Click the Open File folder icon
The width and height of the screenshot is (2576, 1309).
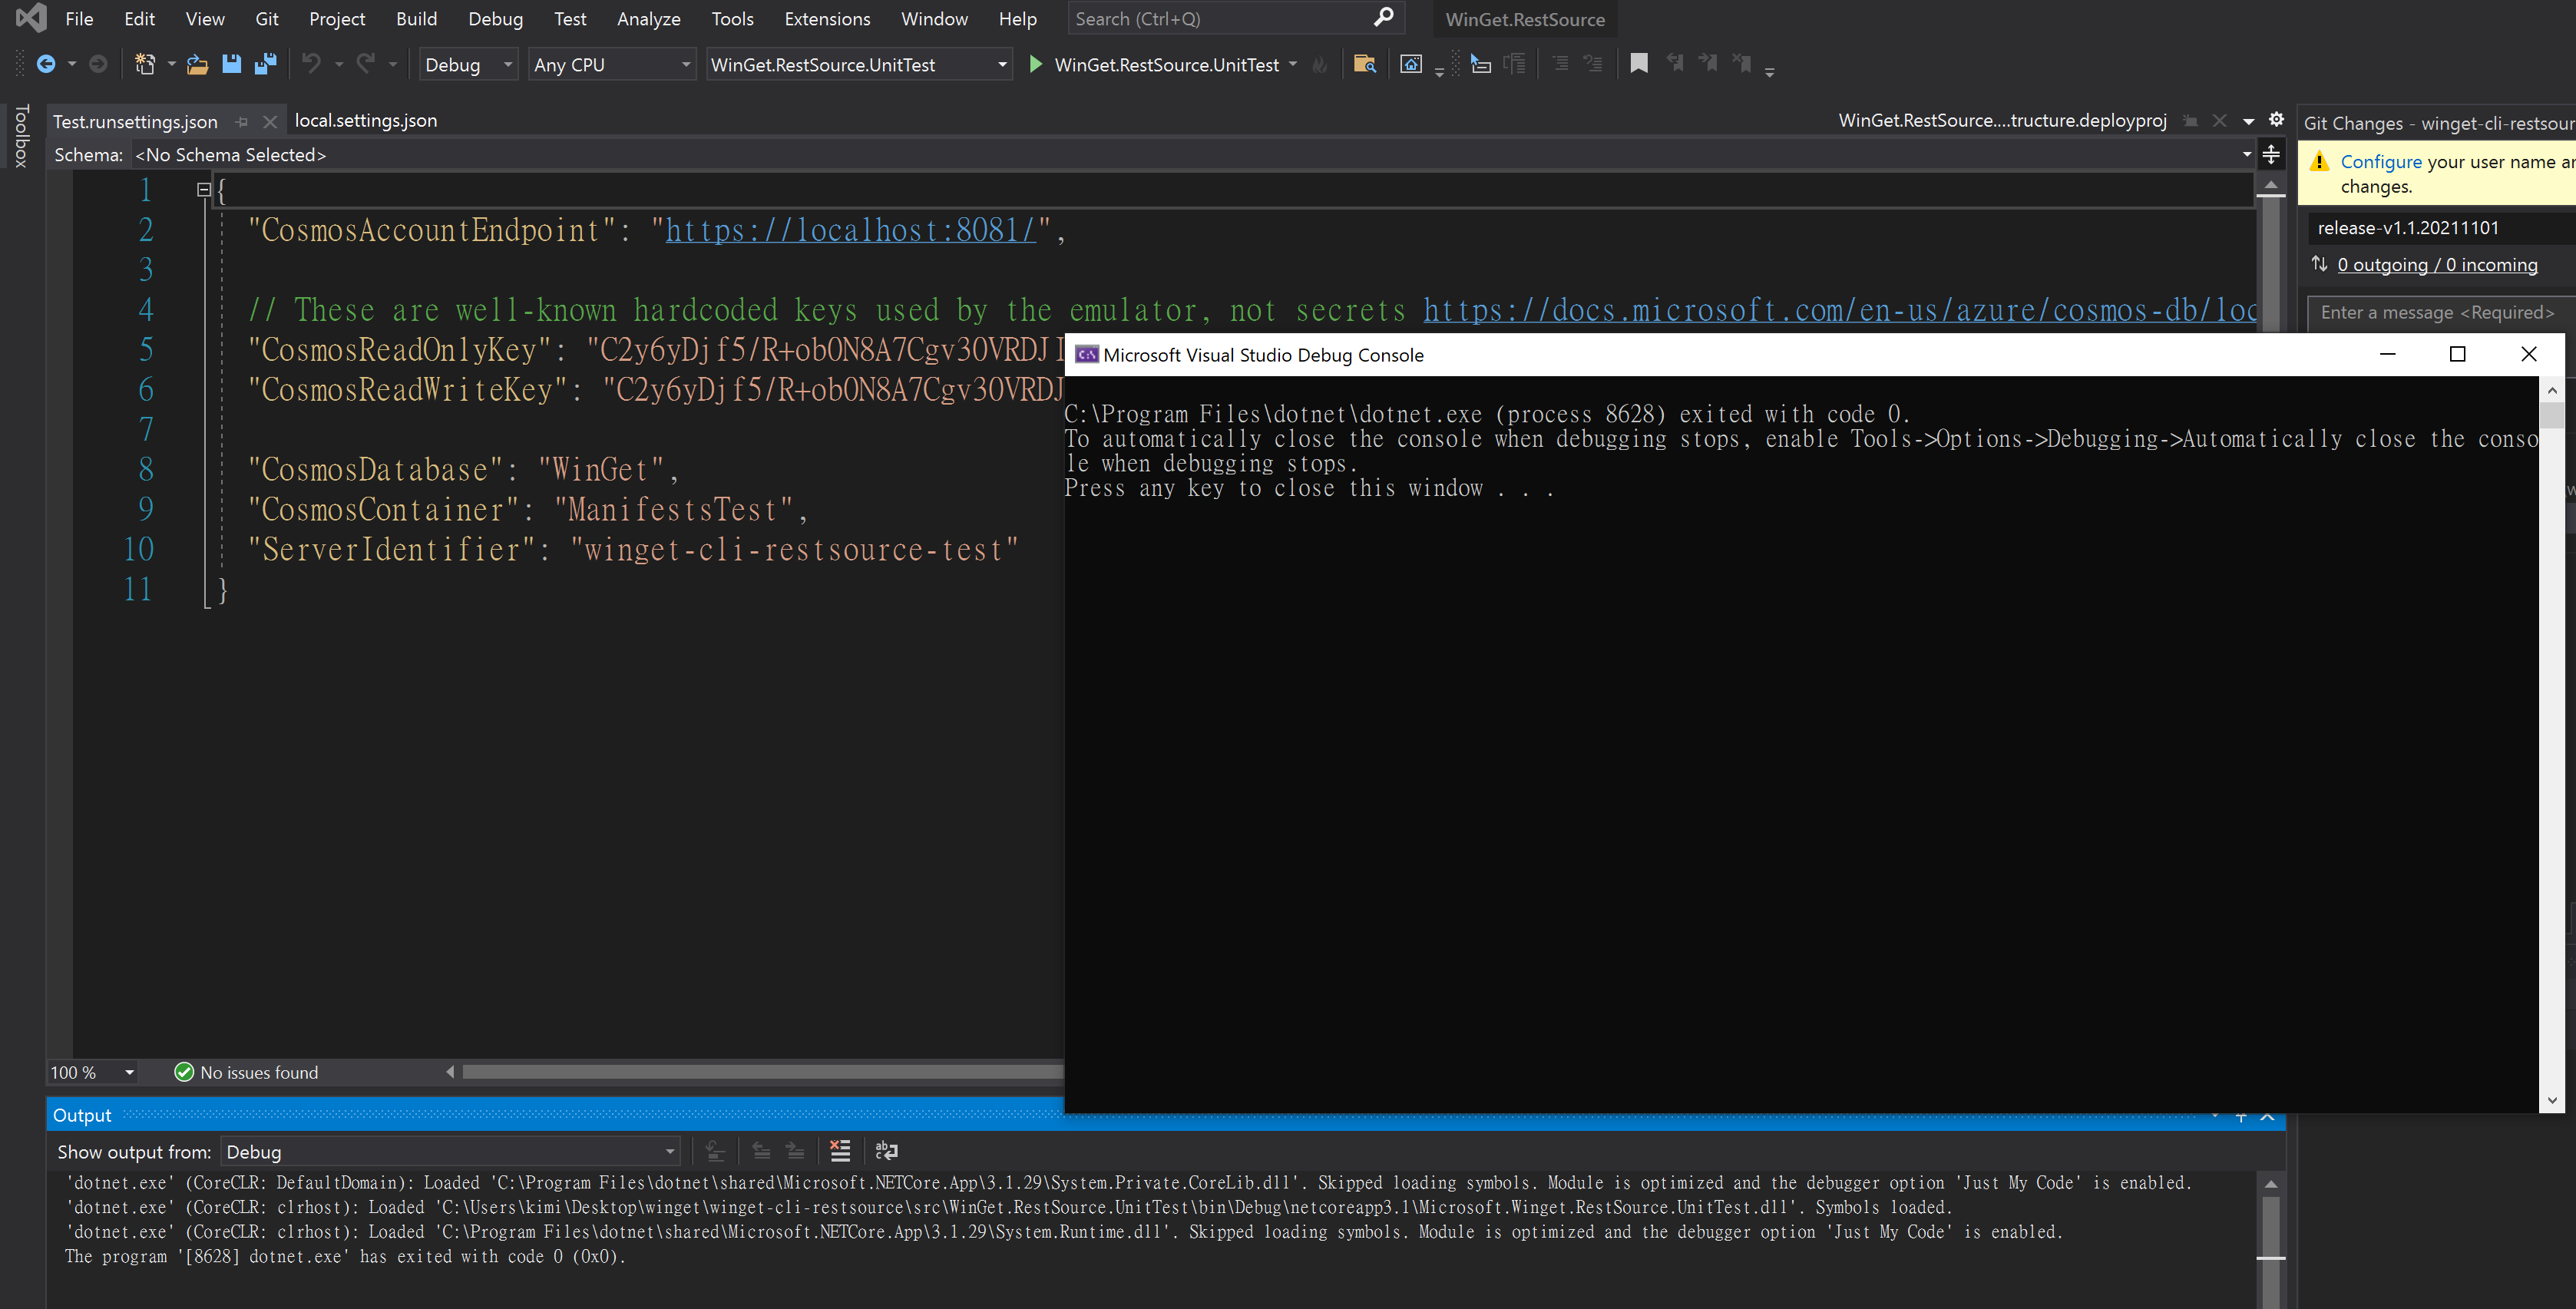point(197,65)
